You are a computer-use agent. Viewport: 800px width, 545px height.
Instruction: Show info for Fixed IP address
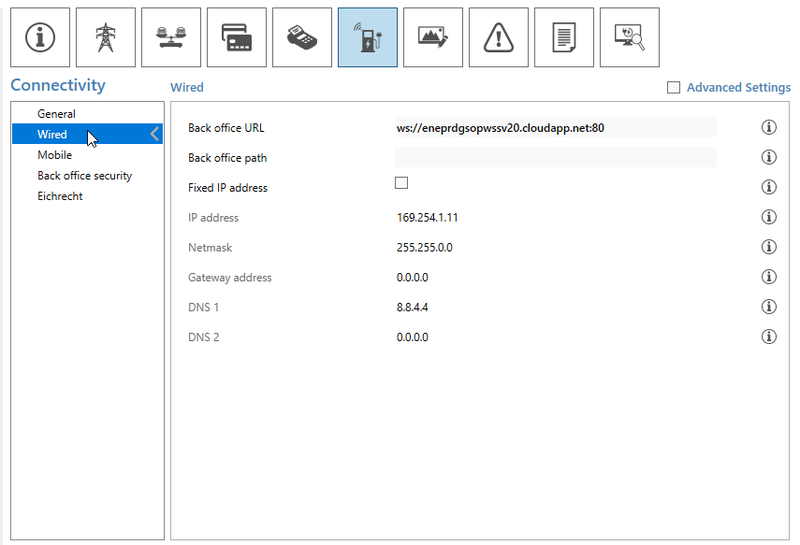click(769, 187)
